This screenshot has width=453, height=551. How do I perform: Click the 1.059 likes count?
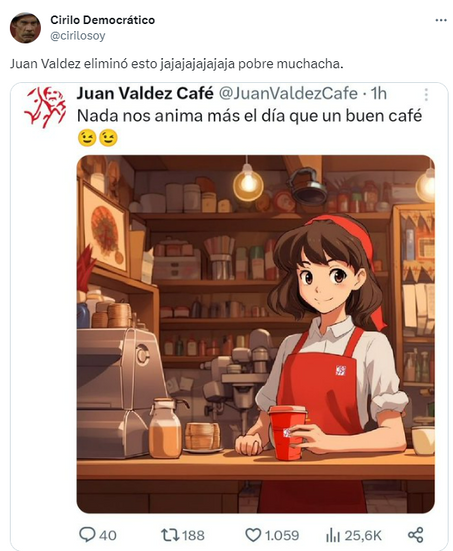tap(282, 535)
